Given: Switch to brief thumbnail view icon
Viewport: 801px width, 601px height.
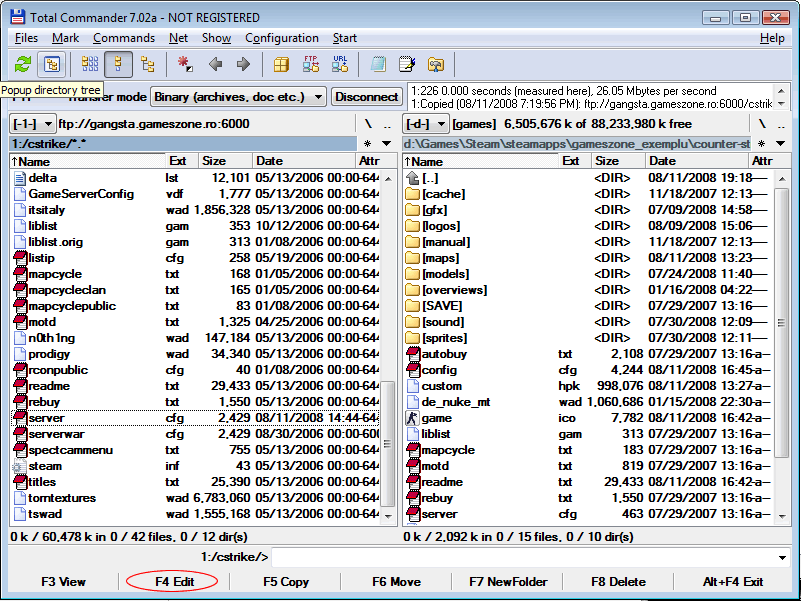Looking at the screenshot, I should coord(90,64).
